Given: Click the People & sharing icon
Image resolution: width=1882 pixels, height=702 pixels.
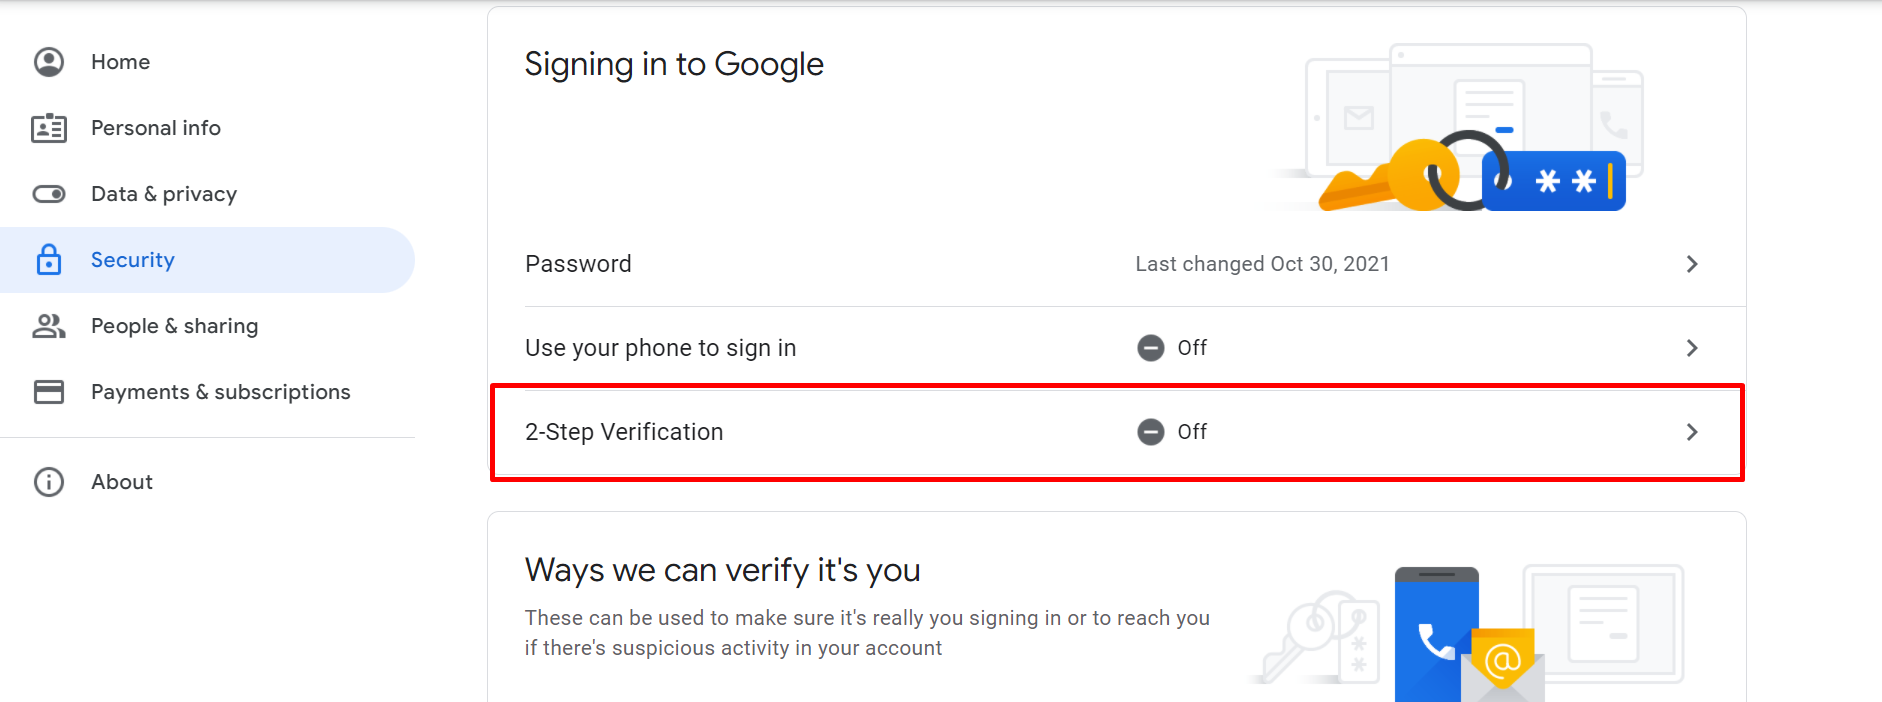Looking at the screenshot, I should pyautogui.click(x=49, y=326).
